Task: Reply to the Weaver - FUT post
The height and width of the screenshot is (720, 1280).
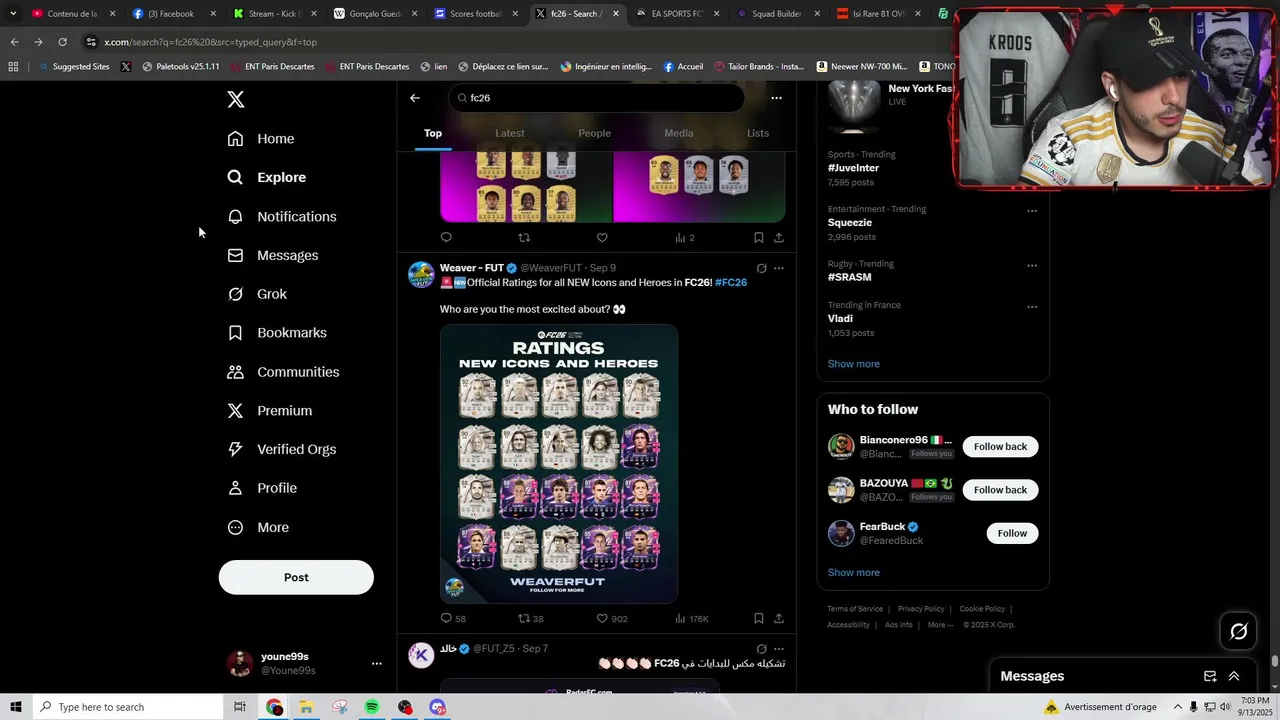Action: (x=446, y=619)
